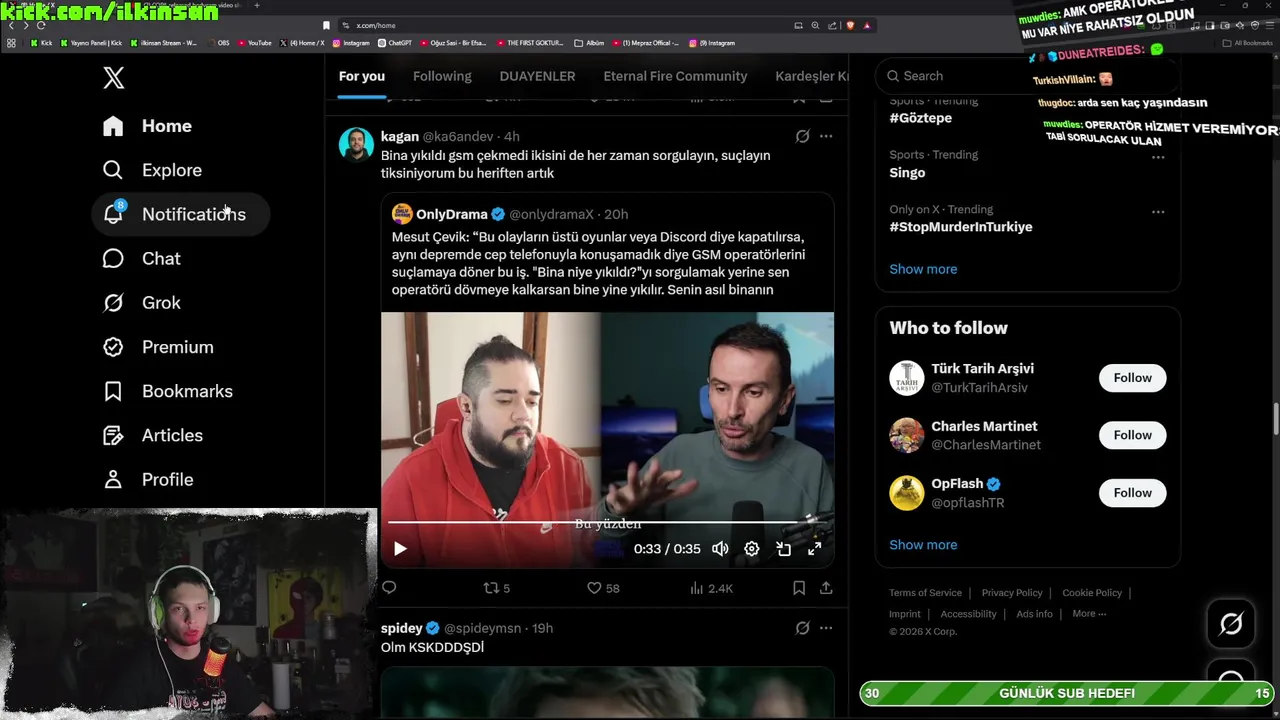The width and height of the screenshot is (1280, 720).
Task: Open Notifications in the sidebar
Action: click(181, 214)
